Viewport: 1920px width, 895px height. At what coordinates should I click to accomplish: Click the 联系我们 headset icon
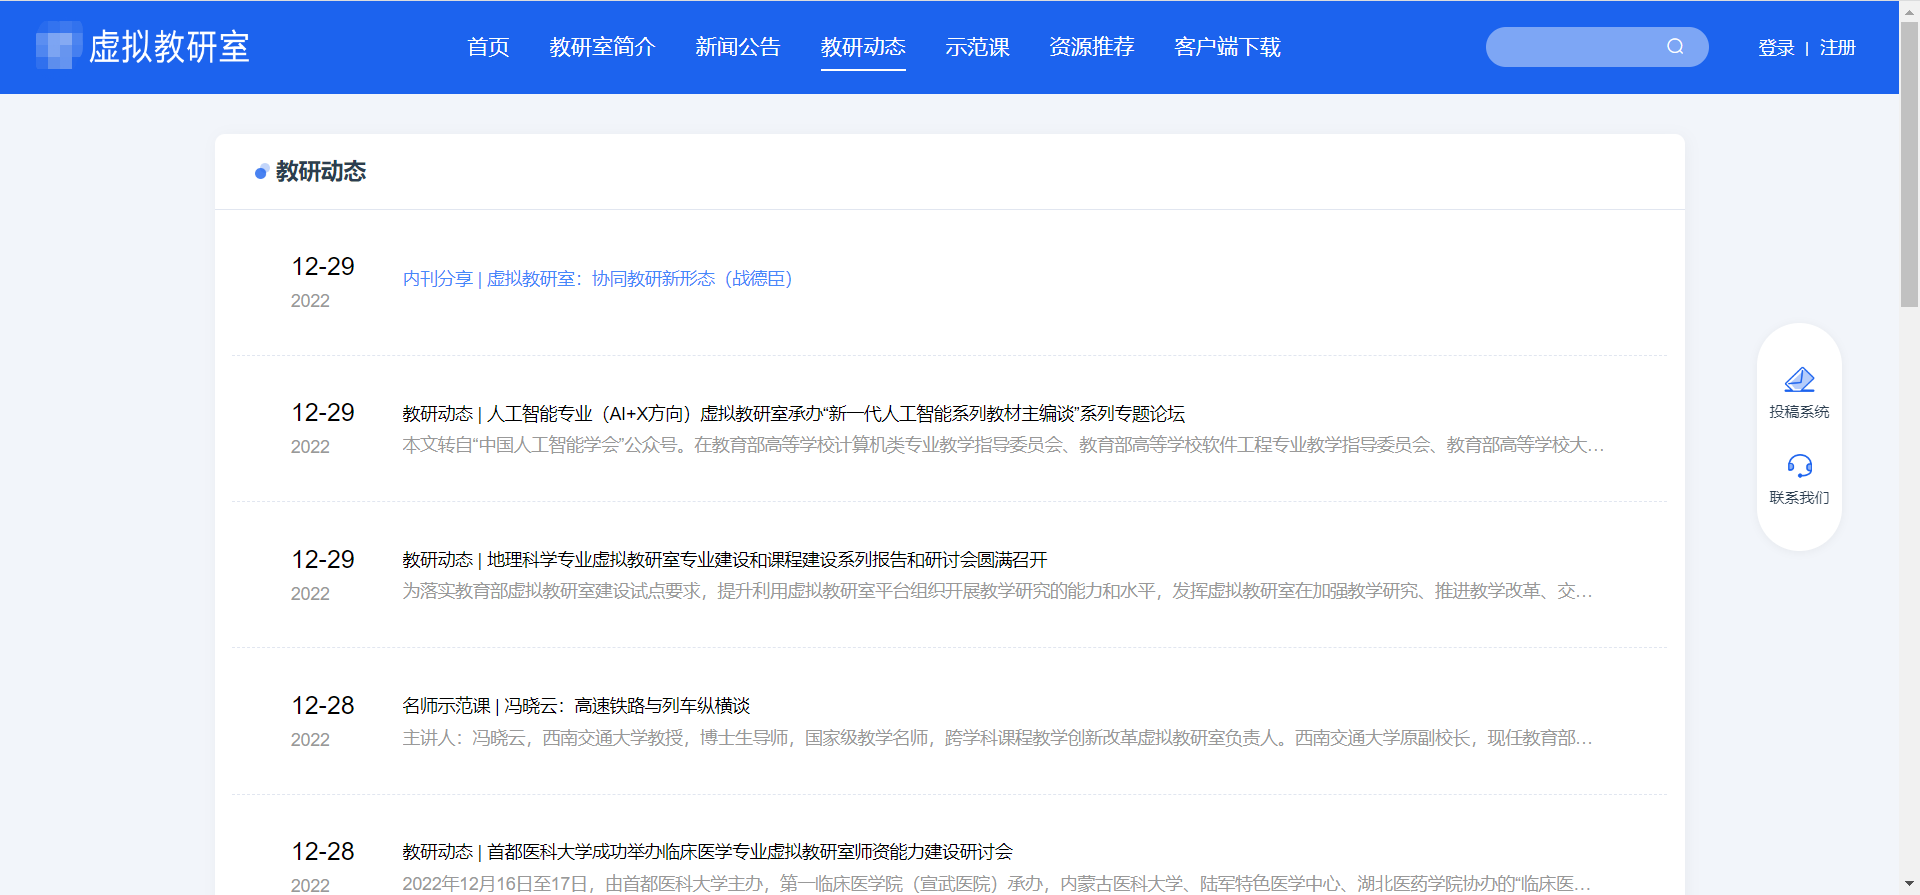1799,466
